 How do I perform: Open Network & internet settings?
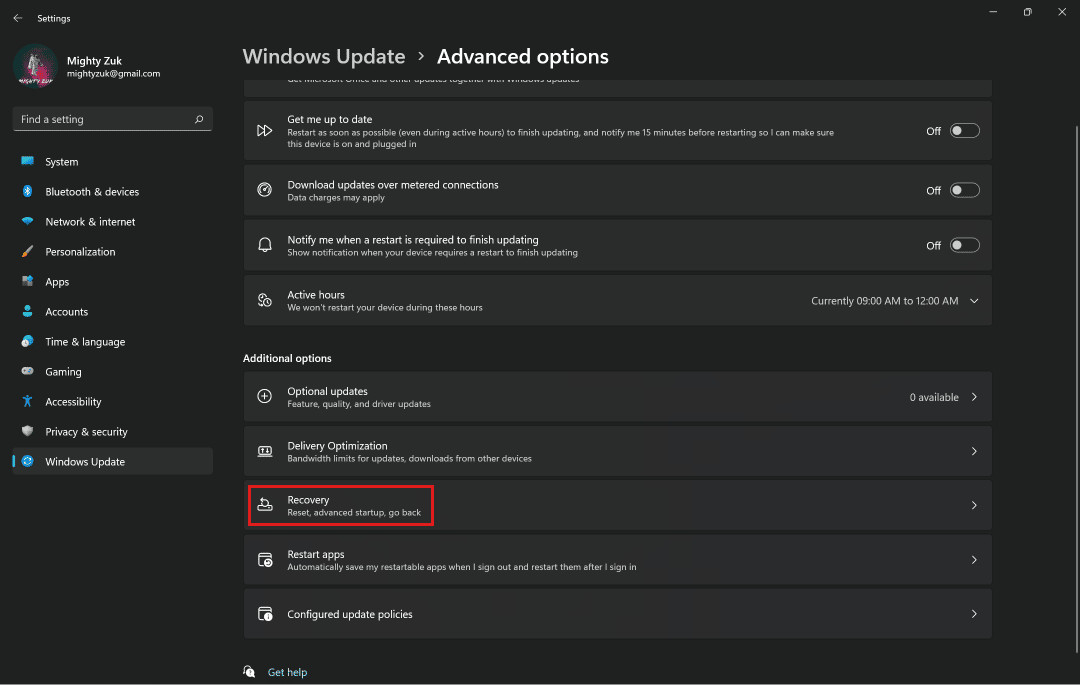click(x=113, y=222)
